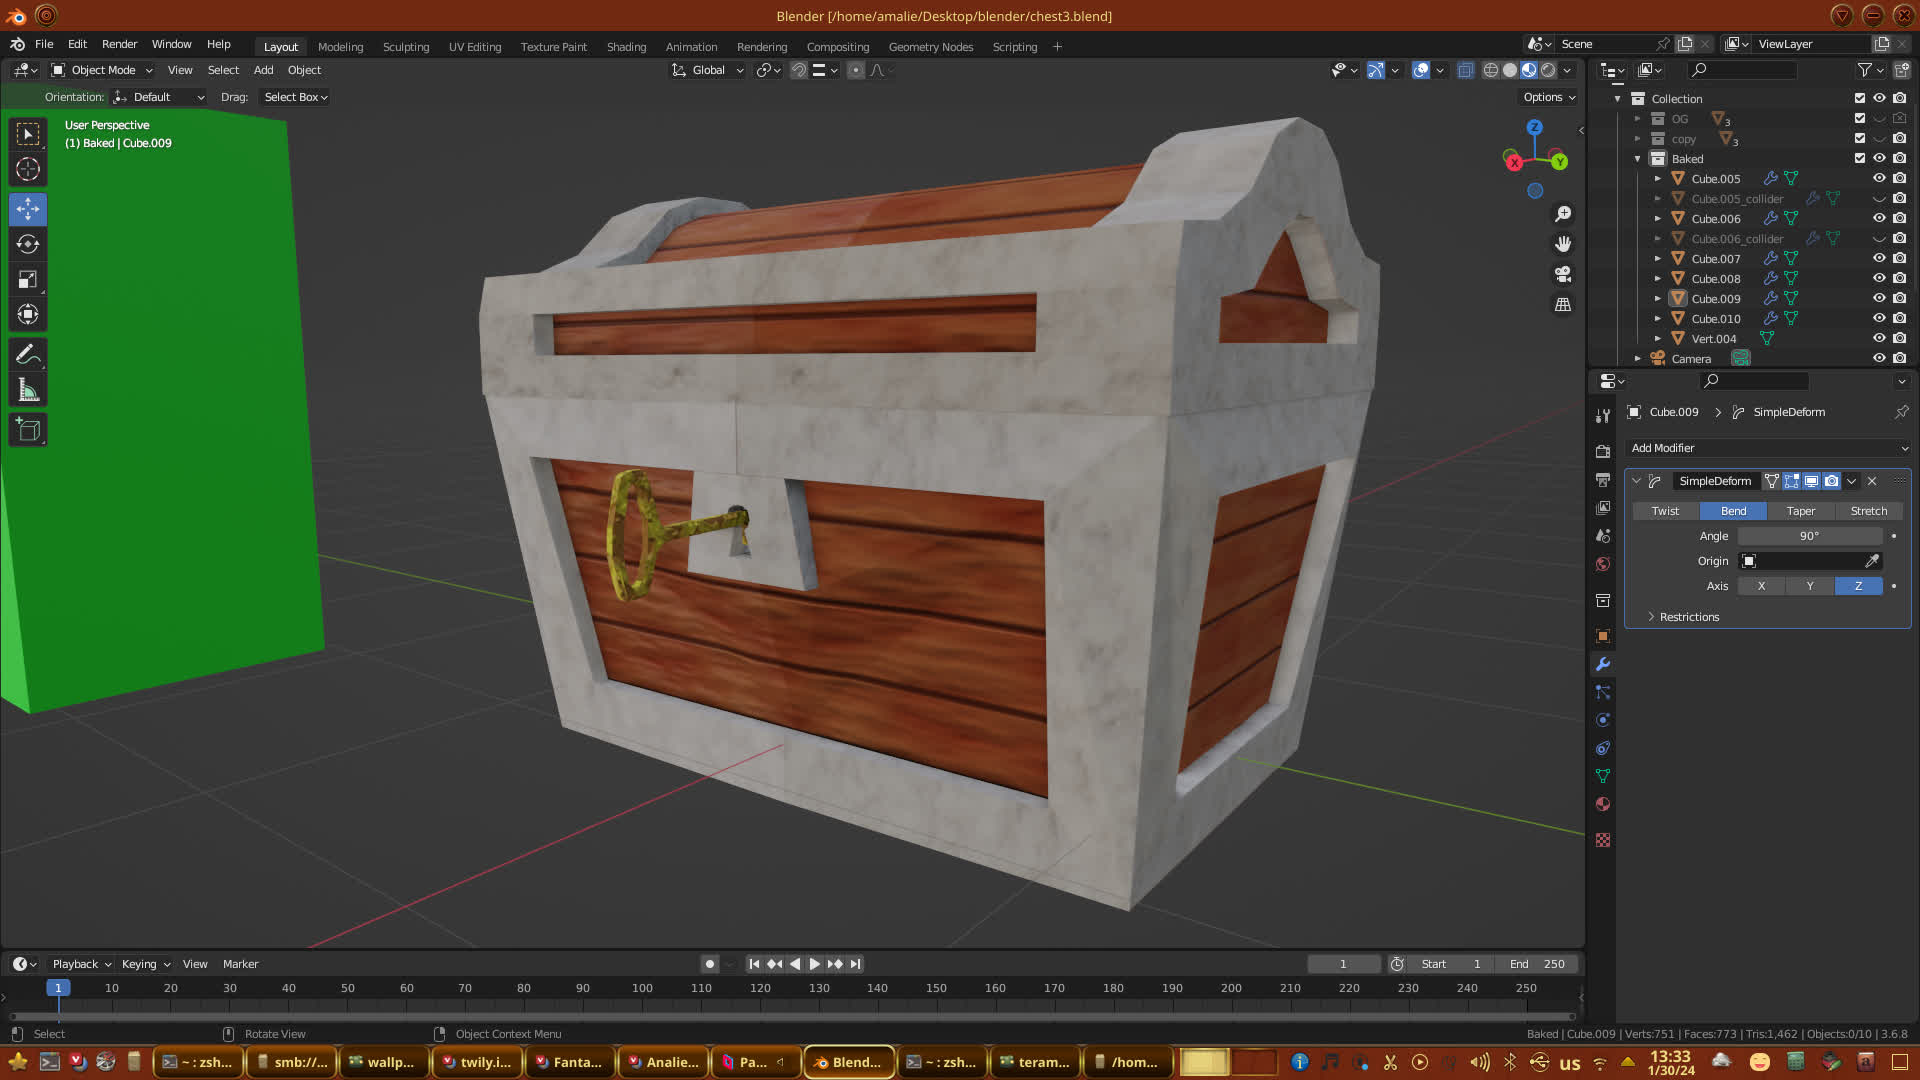This screenshot has width=1920, height=1080.
Task: Select the Rotate tool in toolbar
Action: 28,244
